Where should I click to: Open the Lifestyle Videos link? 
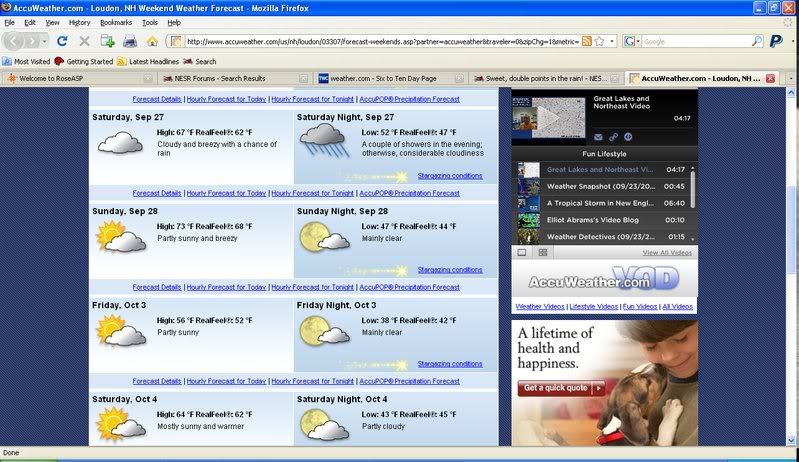click(x=594, y=307)
